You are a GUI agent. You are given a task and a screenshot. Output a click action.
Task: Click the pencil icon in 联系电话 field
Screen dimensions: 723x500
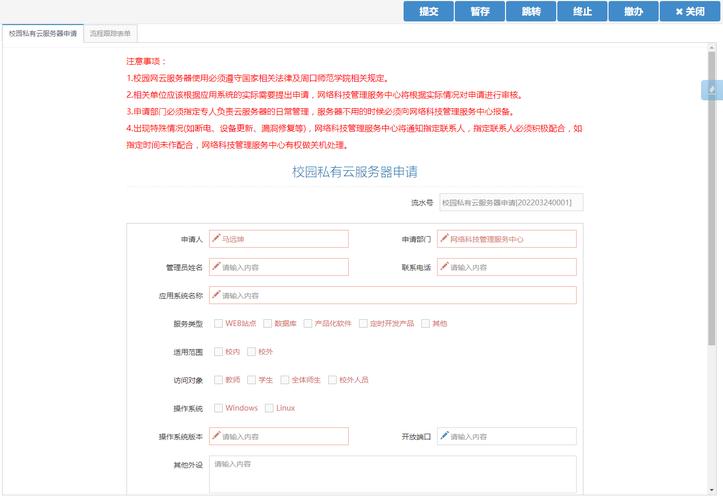point(444,266)
